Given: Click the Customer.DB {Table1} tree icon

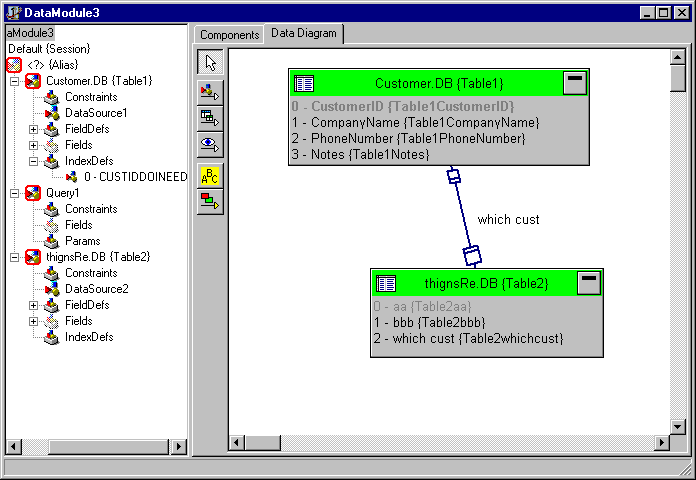Looking at the screenshot, I should tap(33, 81).
